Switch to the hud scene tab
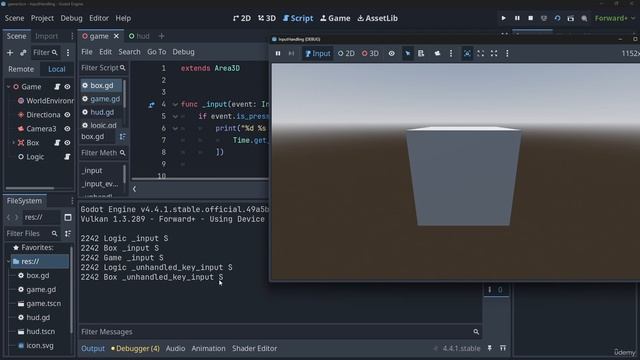The image size is (640, 360). click(x=139, y=36)
